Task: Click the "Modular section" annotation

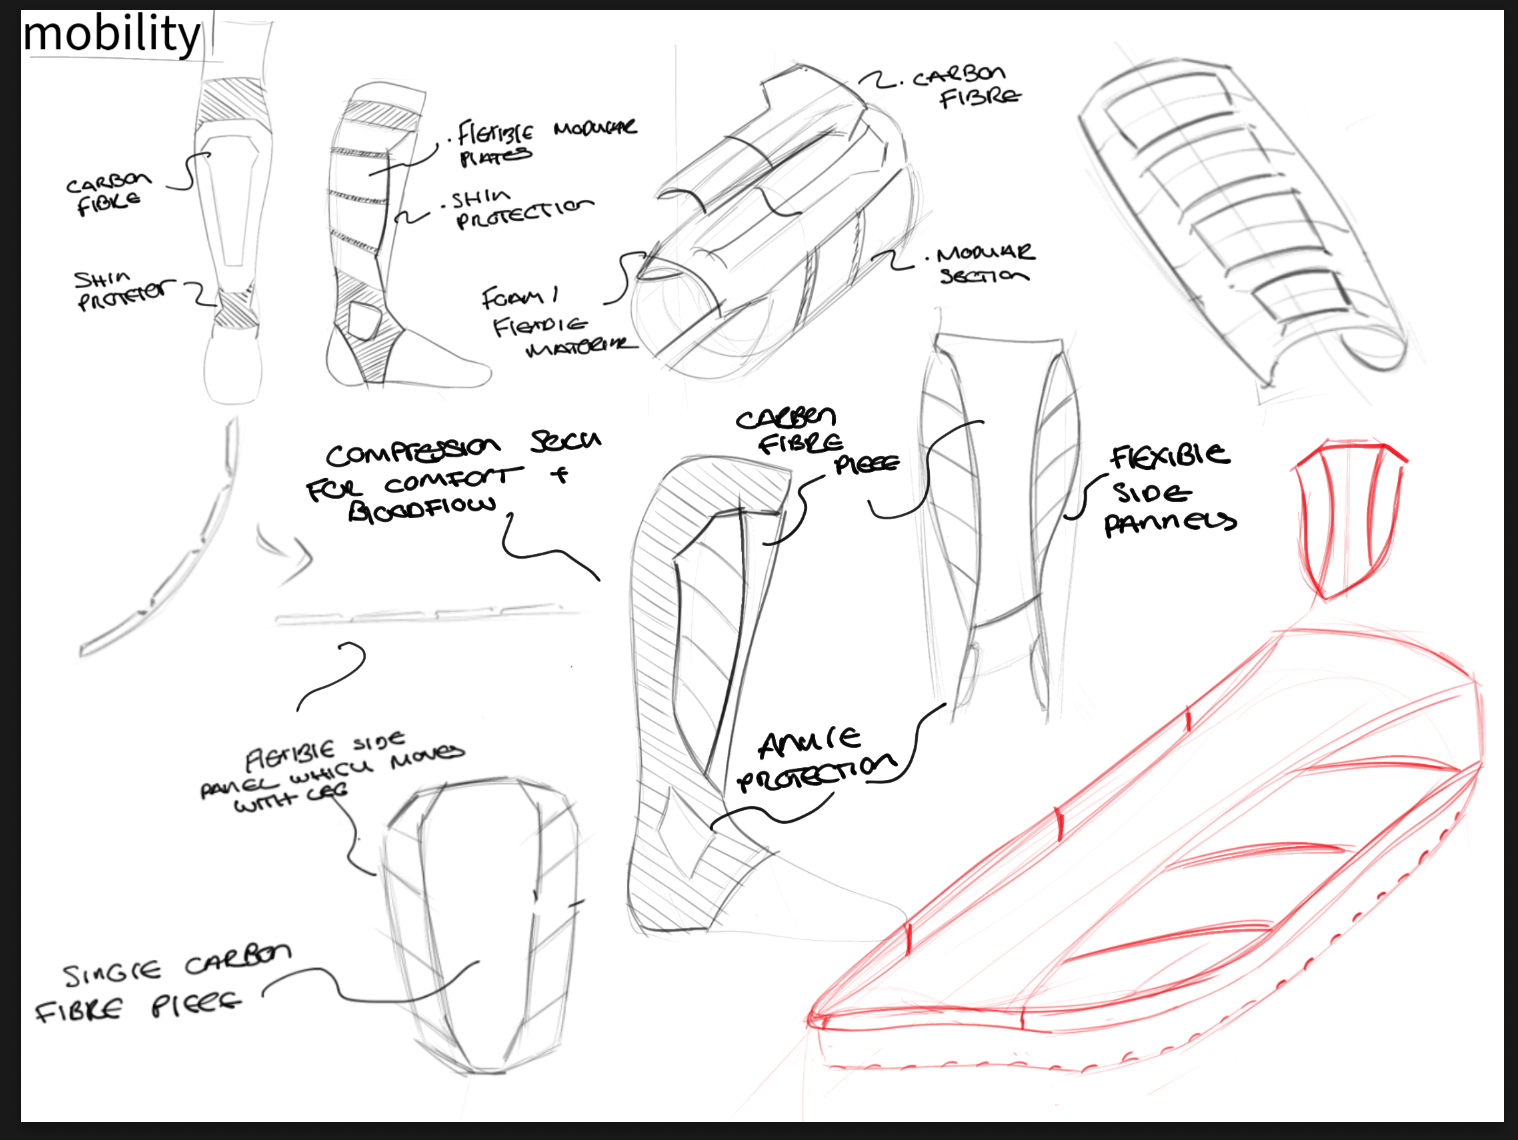Action: [985, 264]
